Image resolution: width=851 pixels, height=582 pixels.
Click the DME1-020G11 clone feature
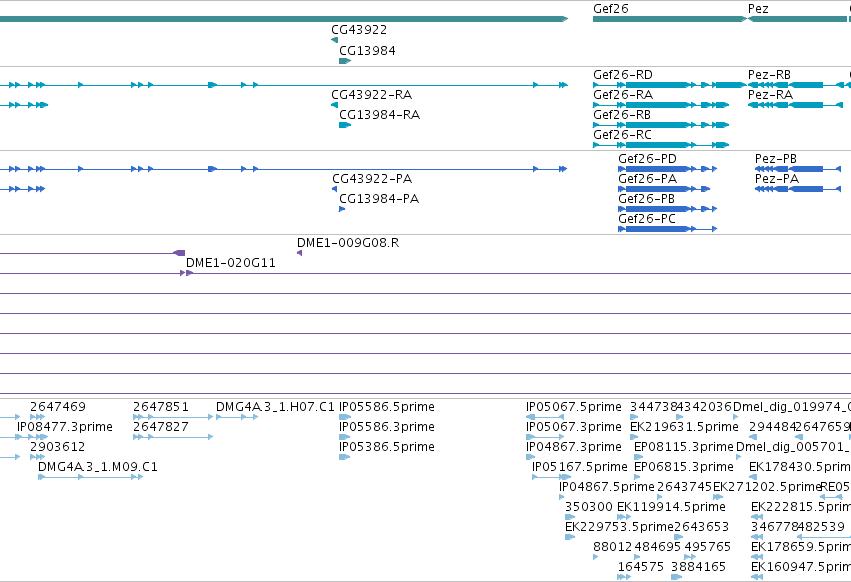(516, 273)
